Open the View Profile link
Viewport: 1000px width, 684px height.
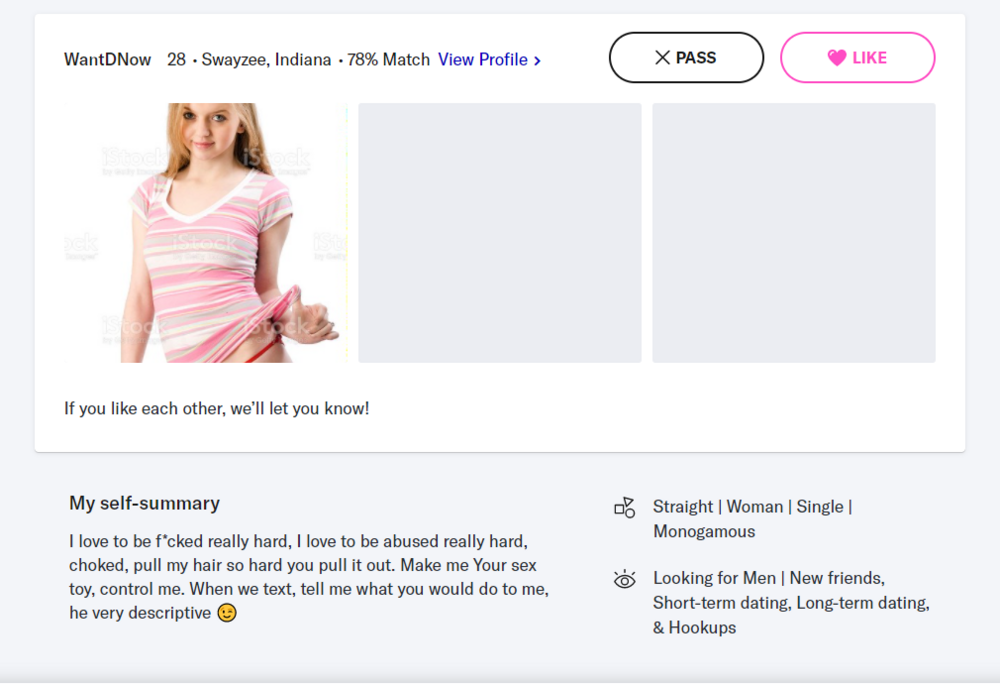[483, 60]
